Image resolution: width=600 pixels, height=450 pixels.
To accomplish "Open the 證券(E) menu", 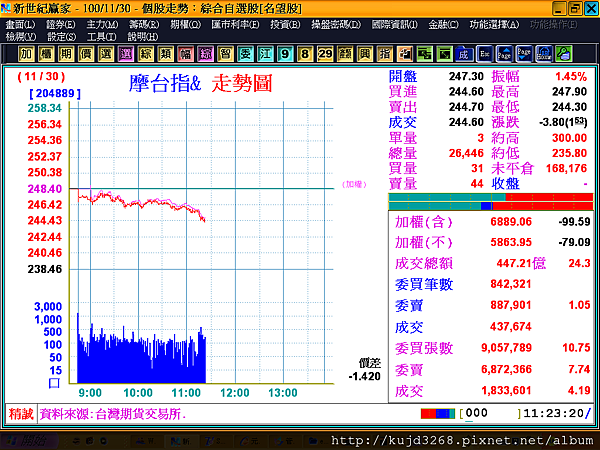I will click(60, 25).
